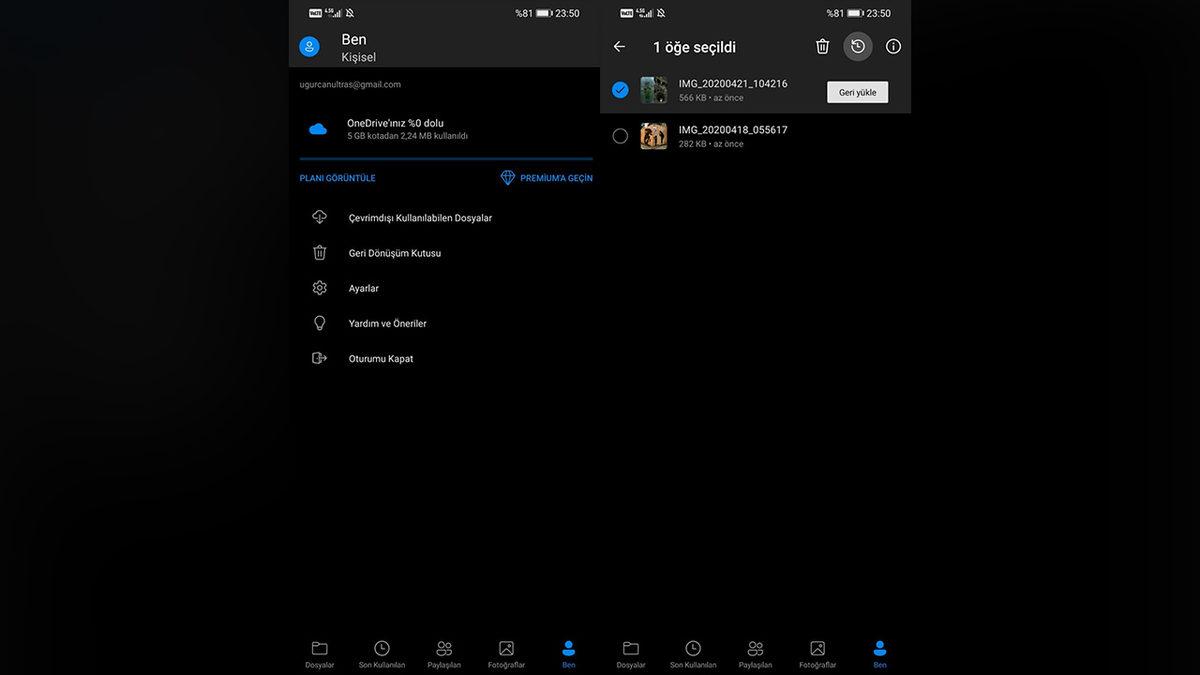This screenshot has height=675, width=1200.
Task: Sign out via Oturumu Kapat
Action: click(380, 359)
